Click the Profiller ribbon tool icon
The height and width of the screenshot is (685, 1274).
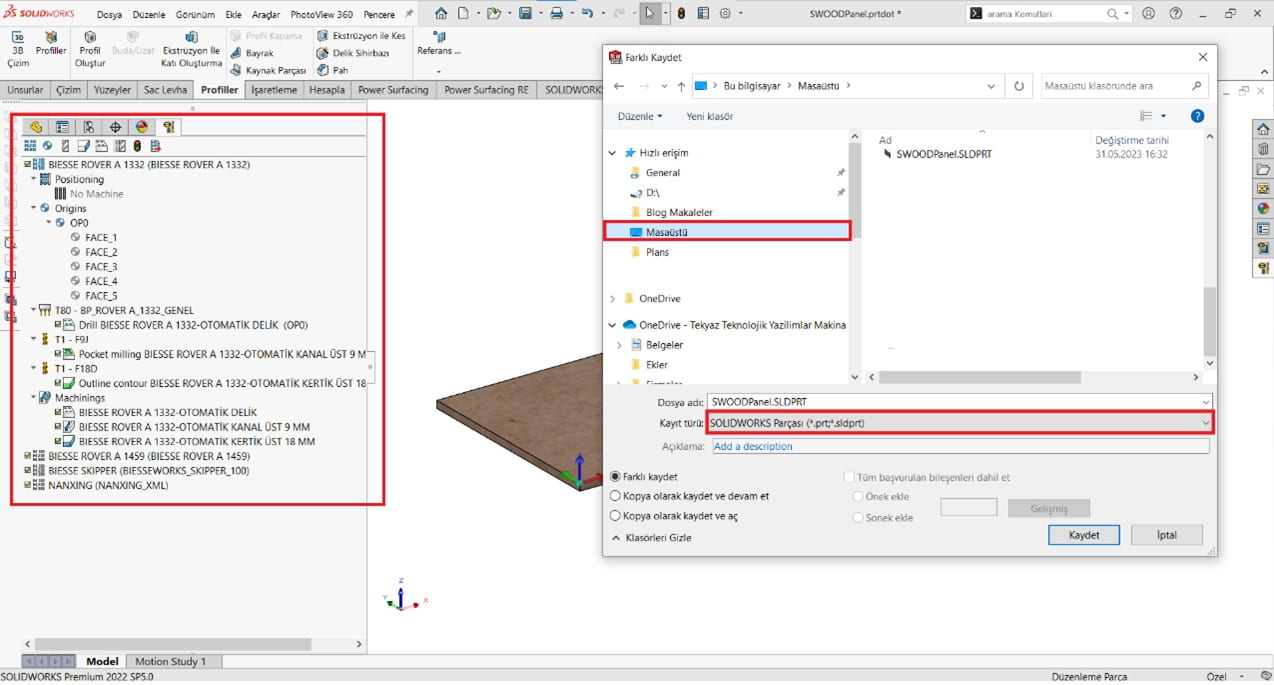click(x=51, y=43)
